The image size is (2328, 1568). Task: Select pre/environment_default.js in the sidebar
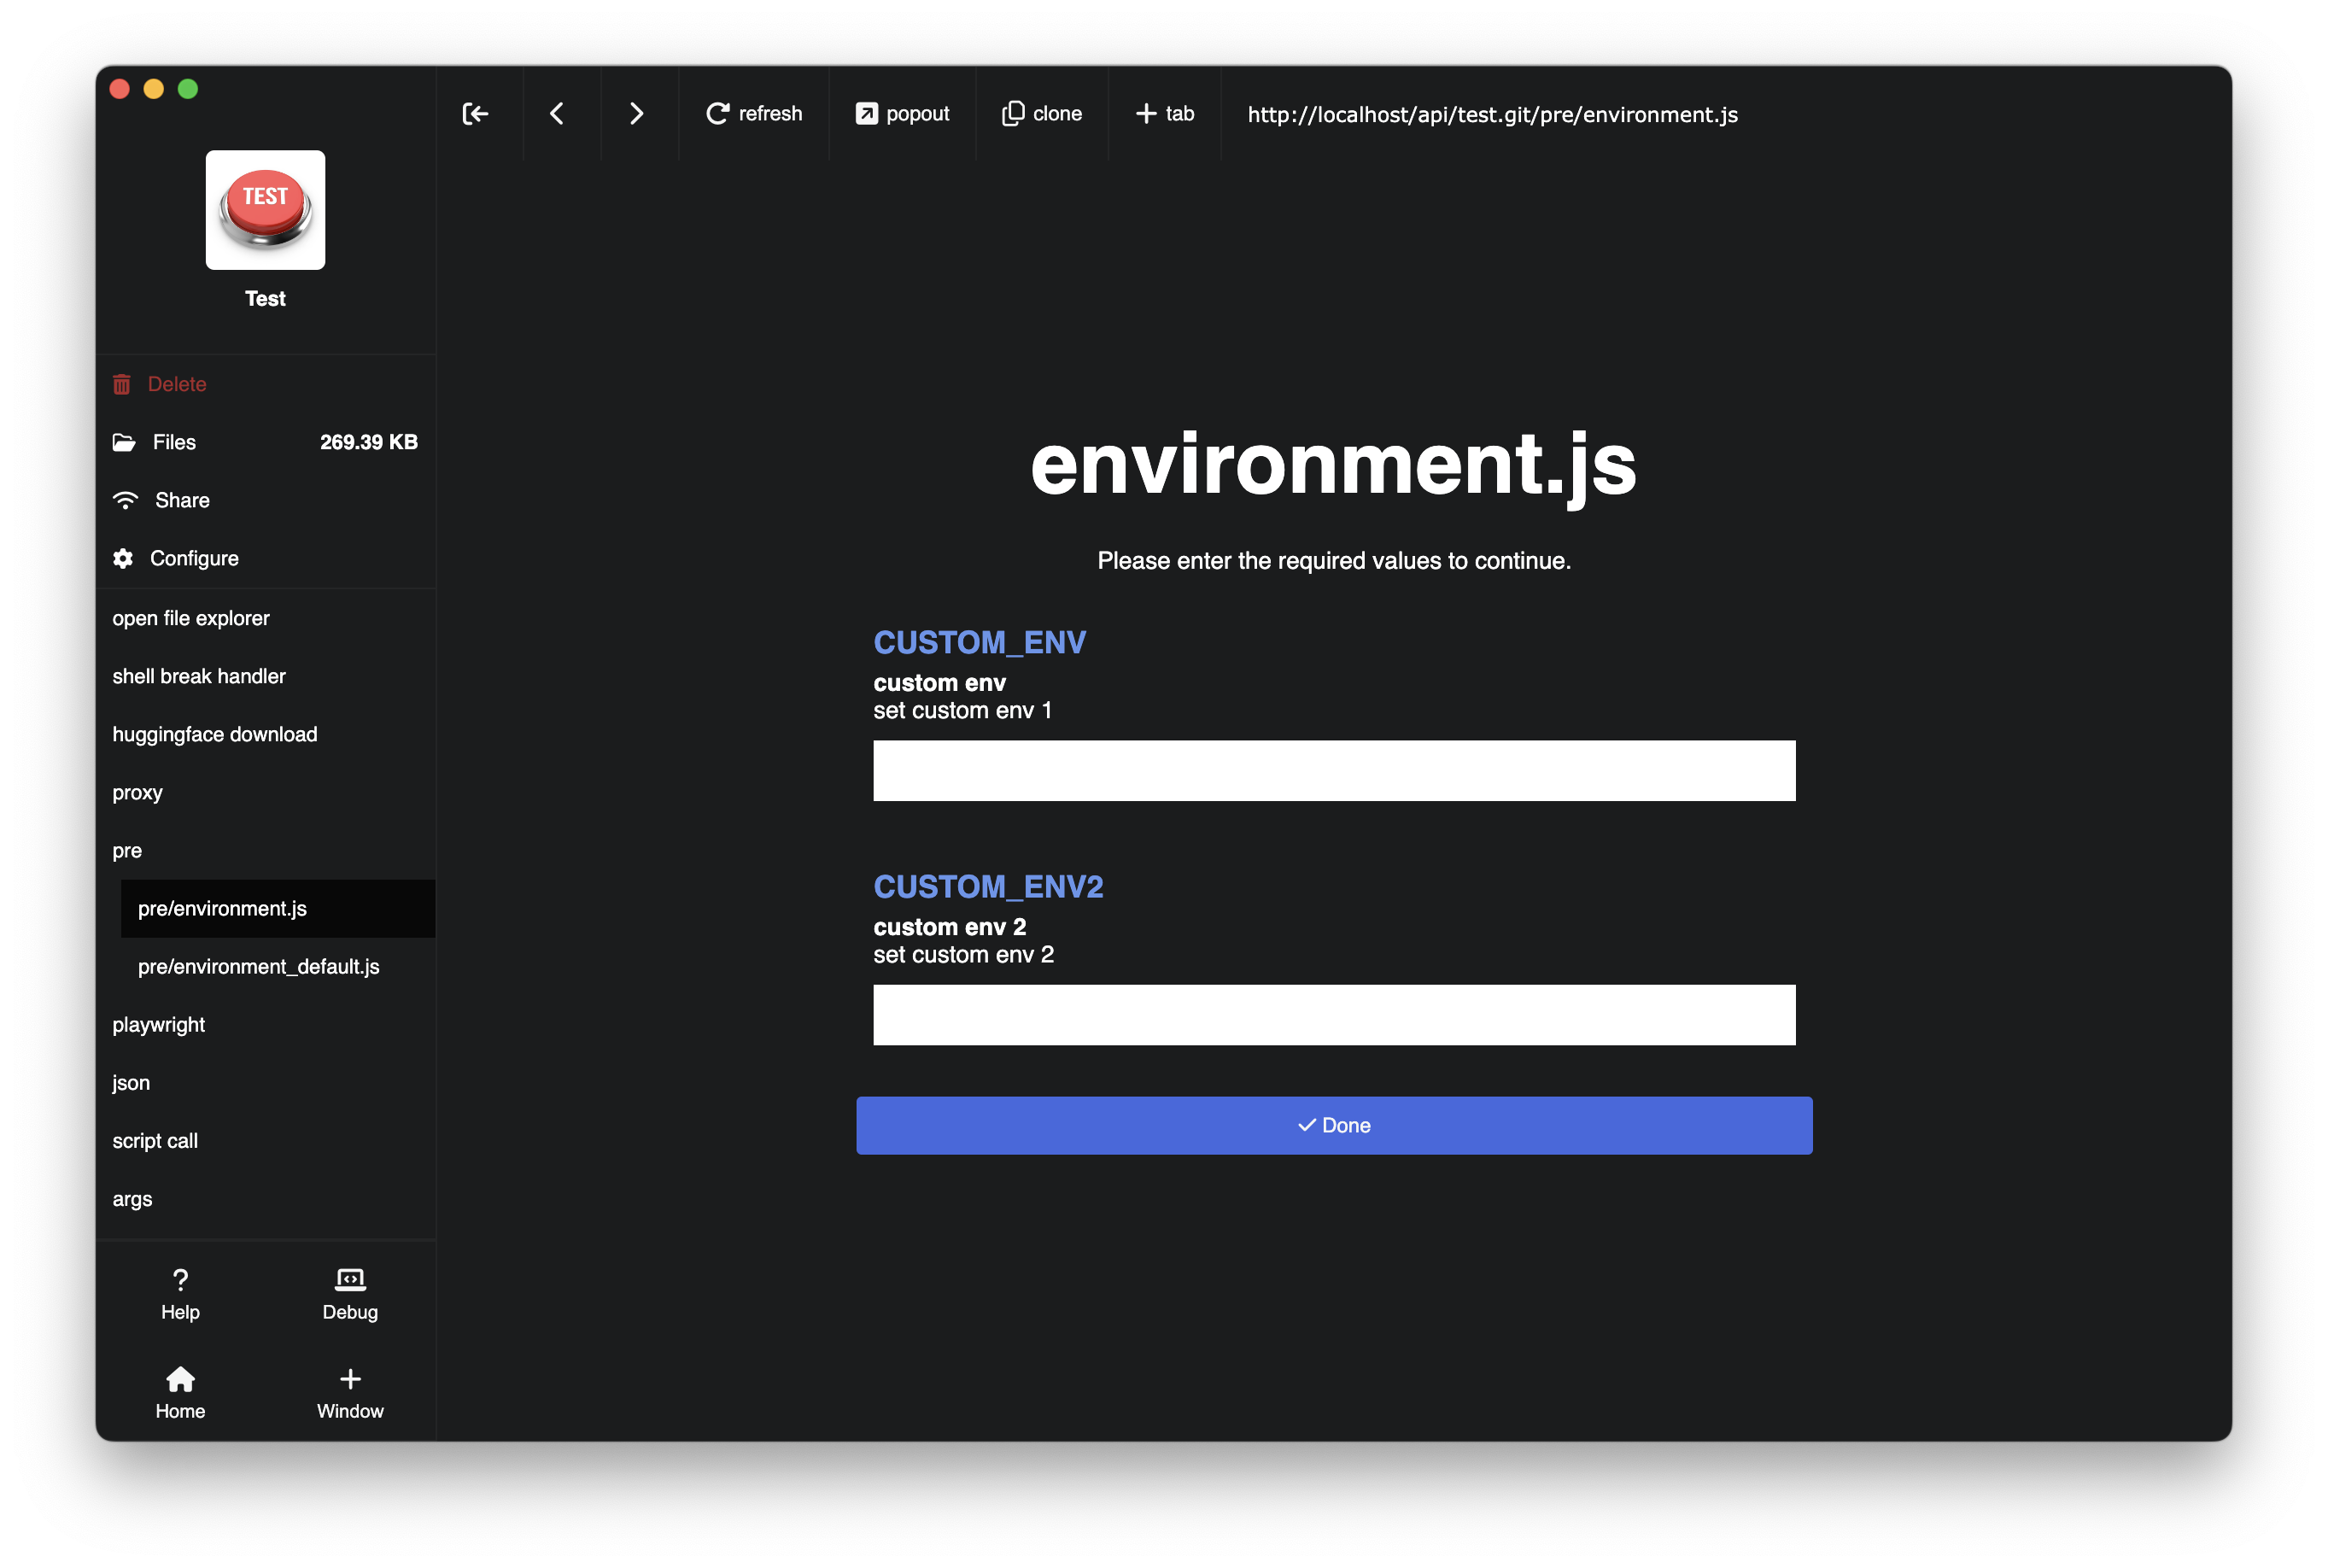[258, 966]
